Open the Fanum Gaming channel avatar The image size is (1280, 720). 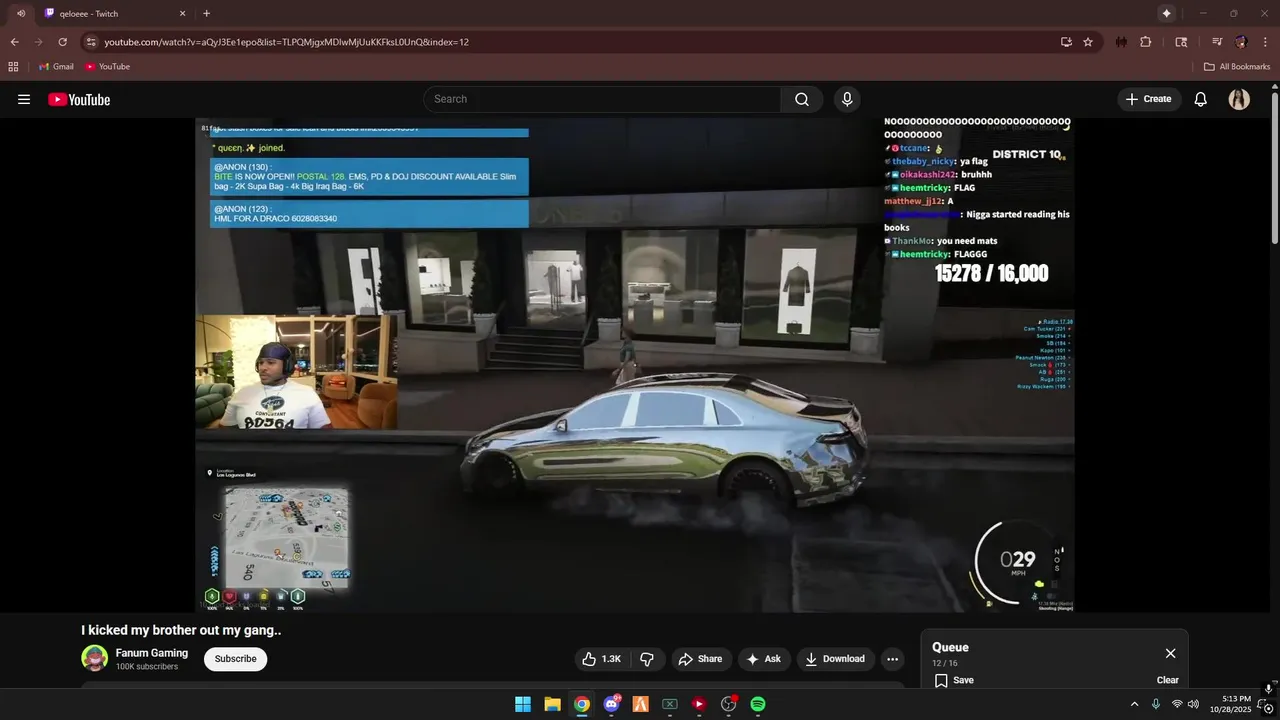pyautogui.click(x=94, y=658)
